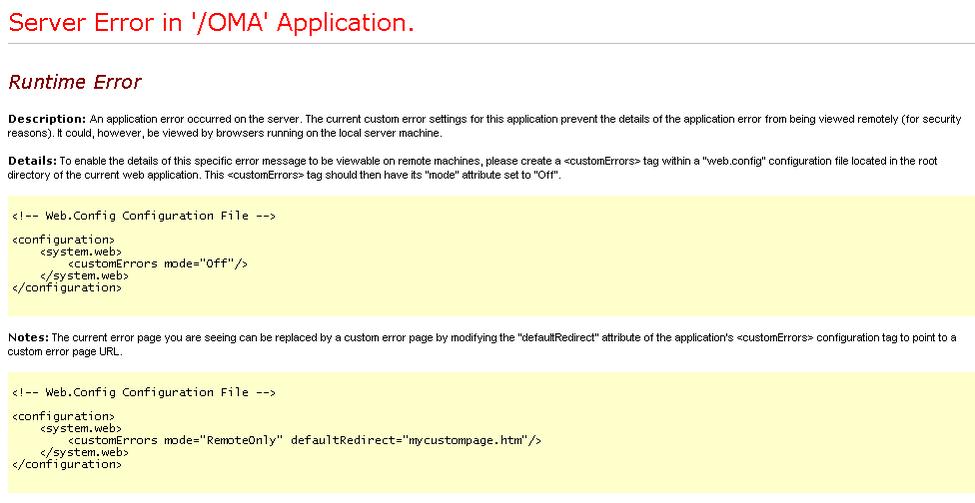Click the bold 'Details:' label
Screen dimensions: 975x503
click(x=32, y=161)
